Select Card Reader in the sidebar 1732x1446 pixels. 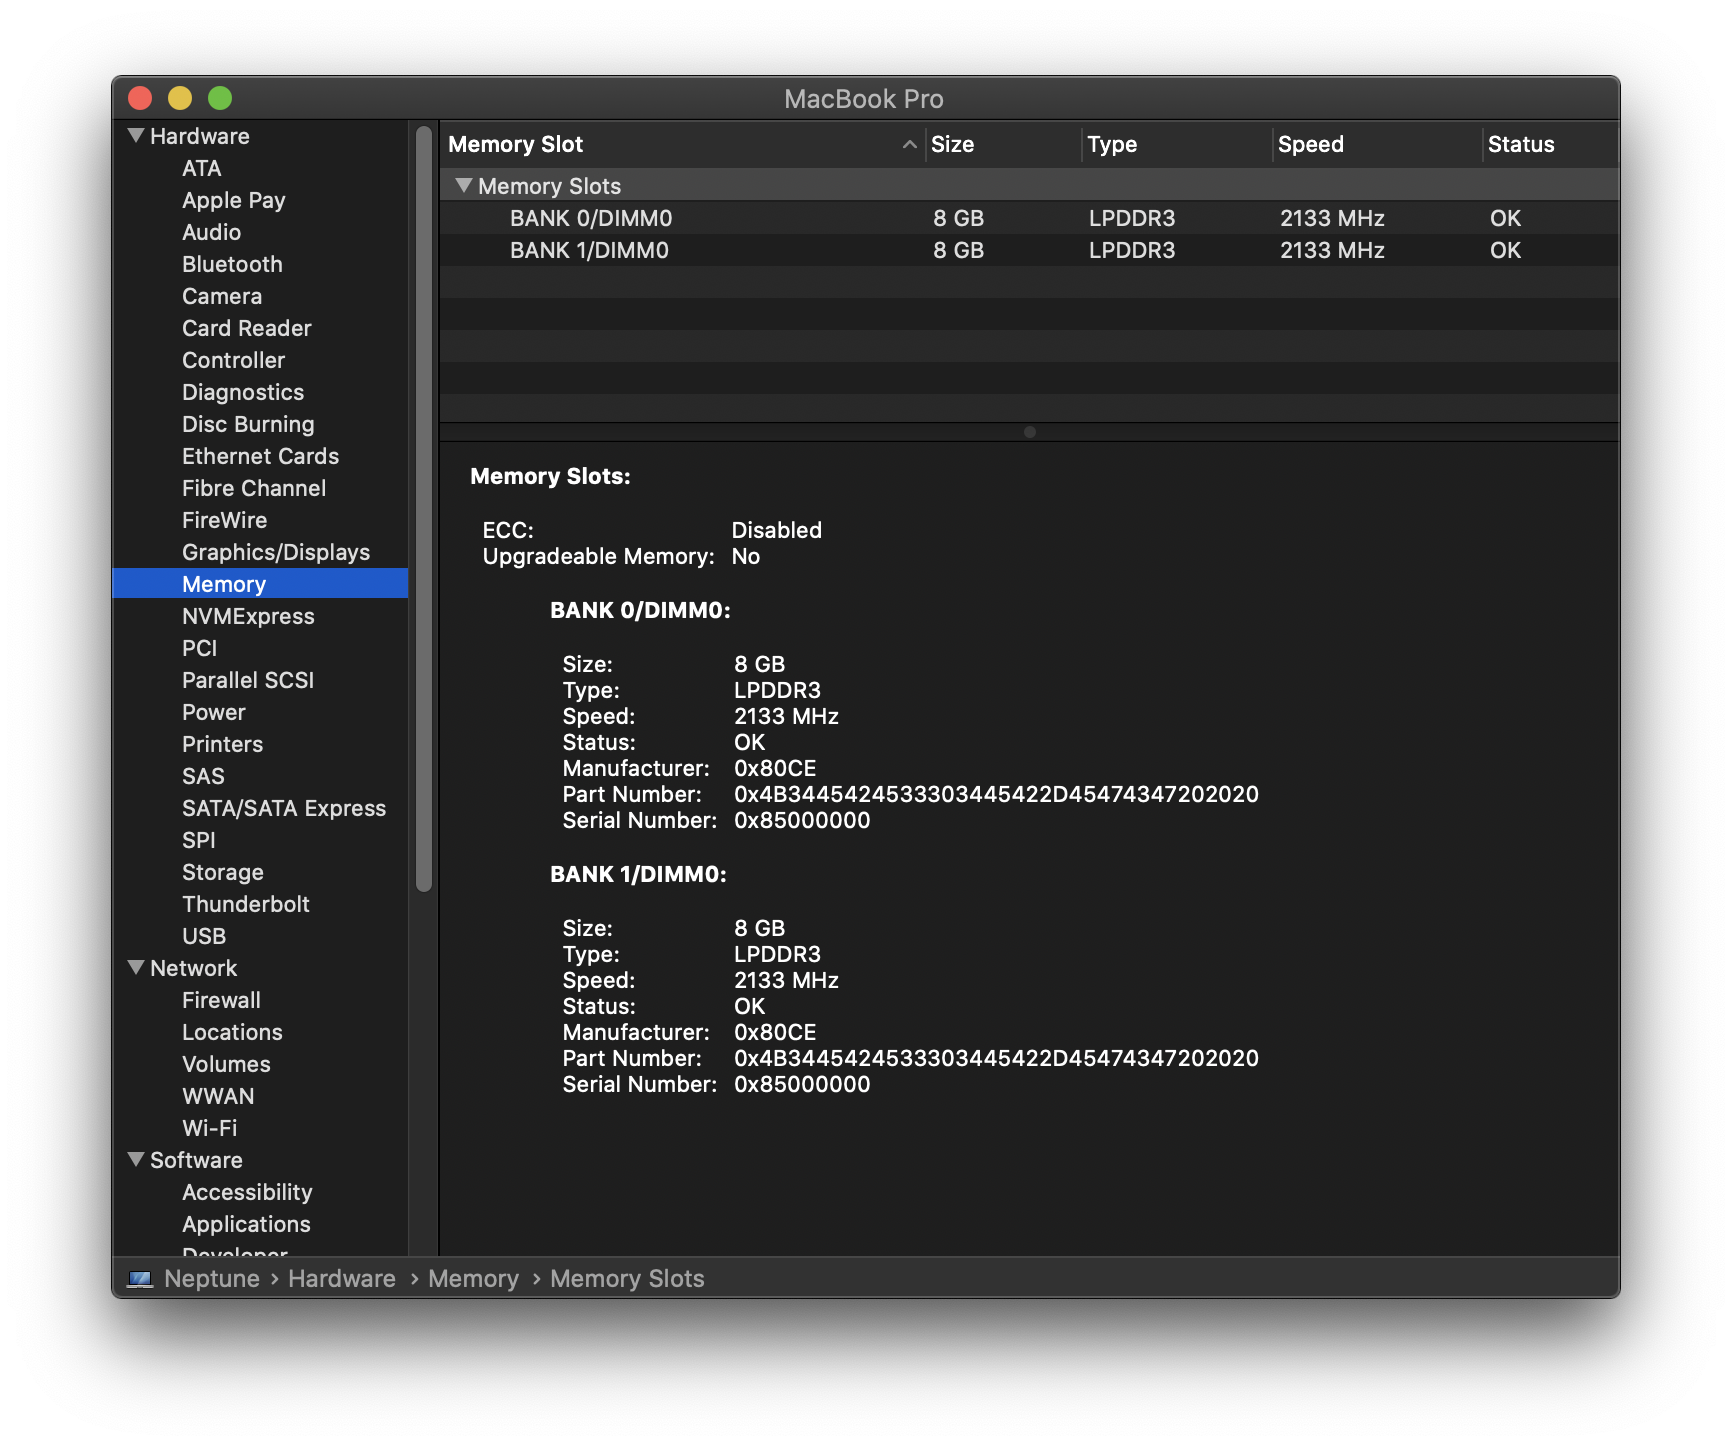tap(246, 328)
